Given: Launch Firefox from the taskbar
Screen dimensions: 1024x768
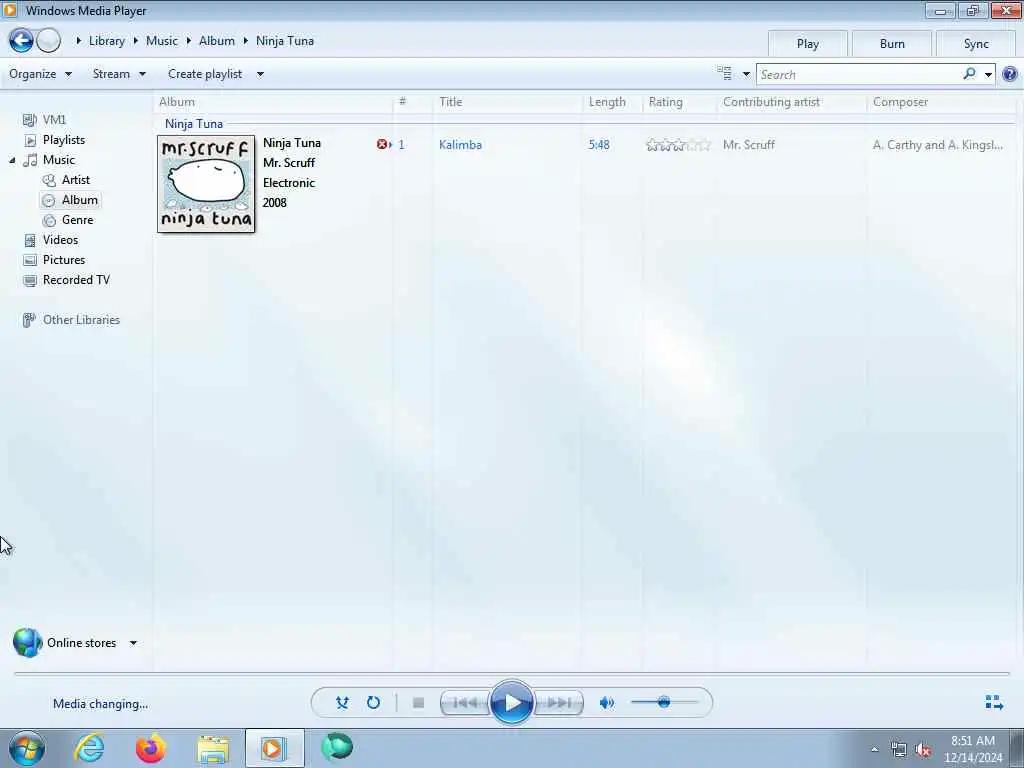Looking at the screenshot, I should 150,748.
